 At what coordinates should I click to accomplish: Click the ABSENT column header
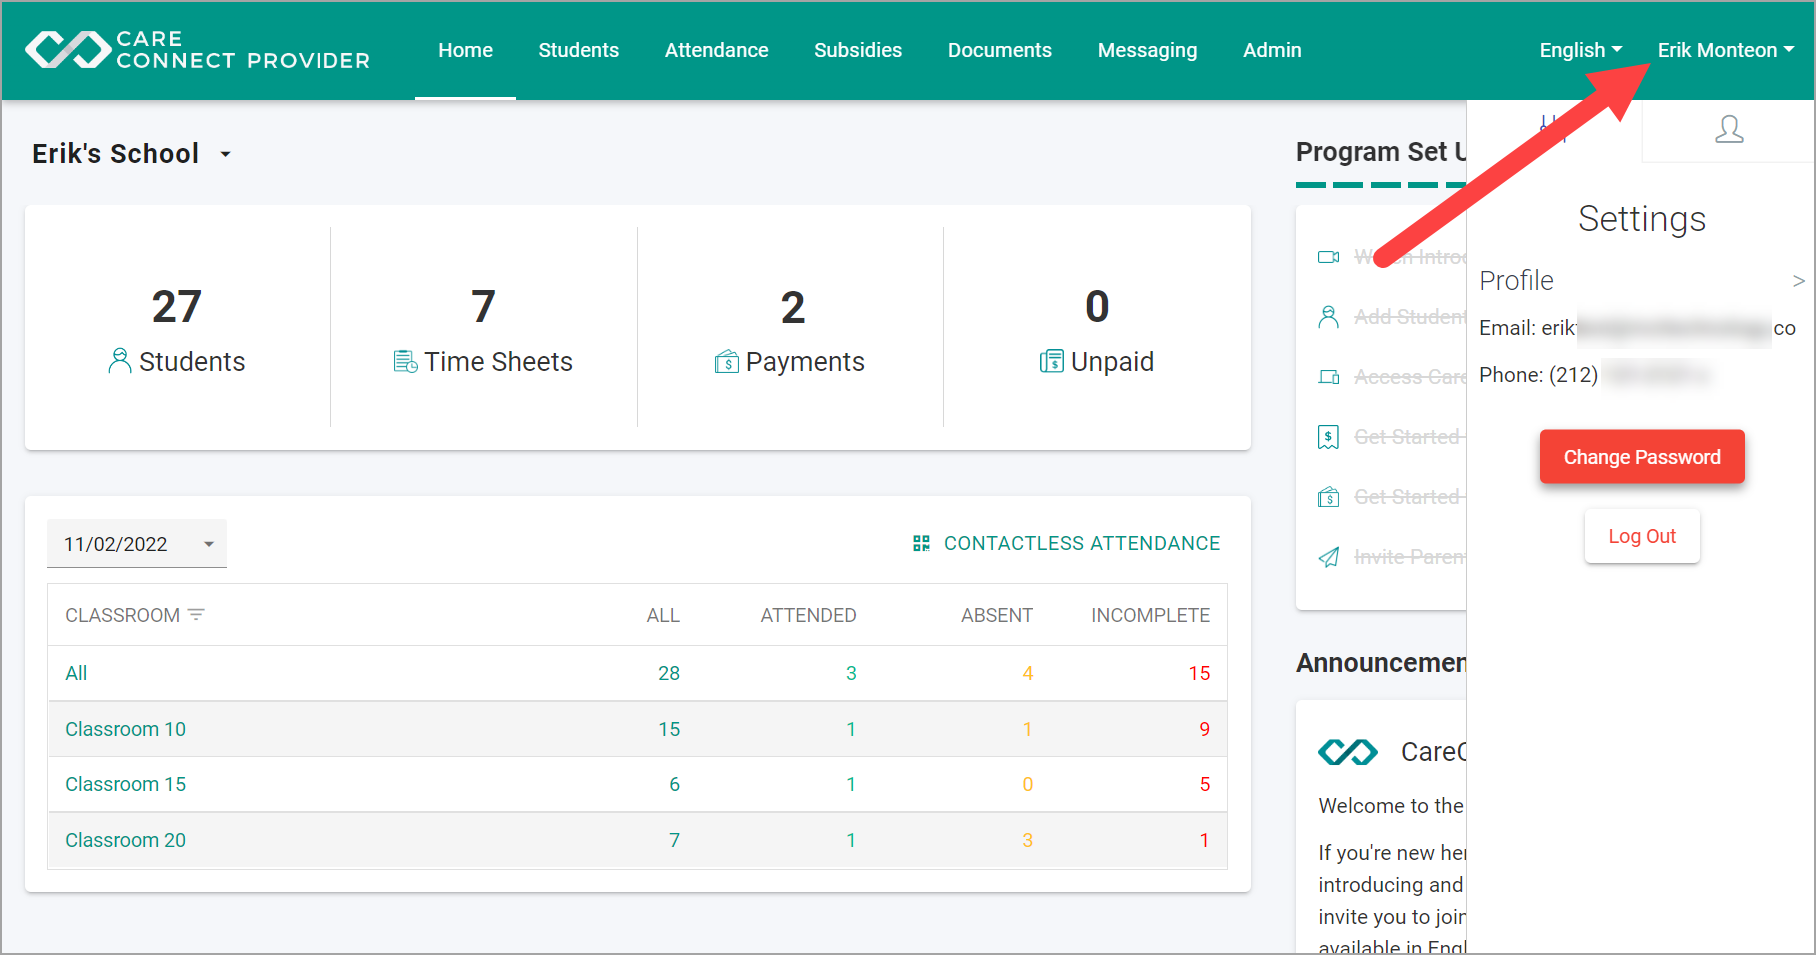click(x=996, y=615)
